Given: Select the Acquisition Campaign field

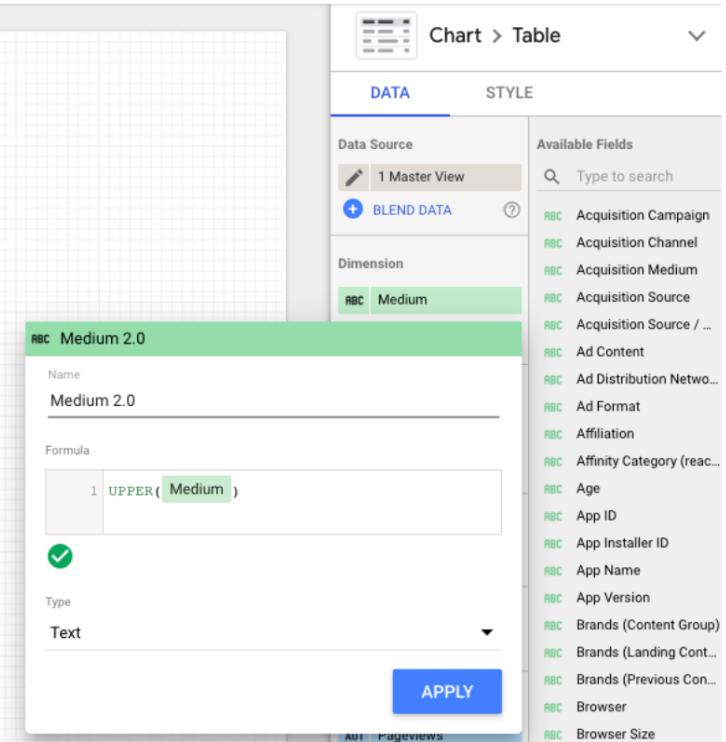Looking at the screenshot, I should point(642,215).
